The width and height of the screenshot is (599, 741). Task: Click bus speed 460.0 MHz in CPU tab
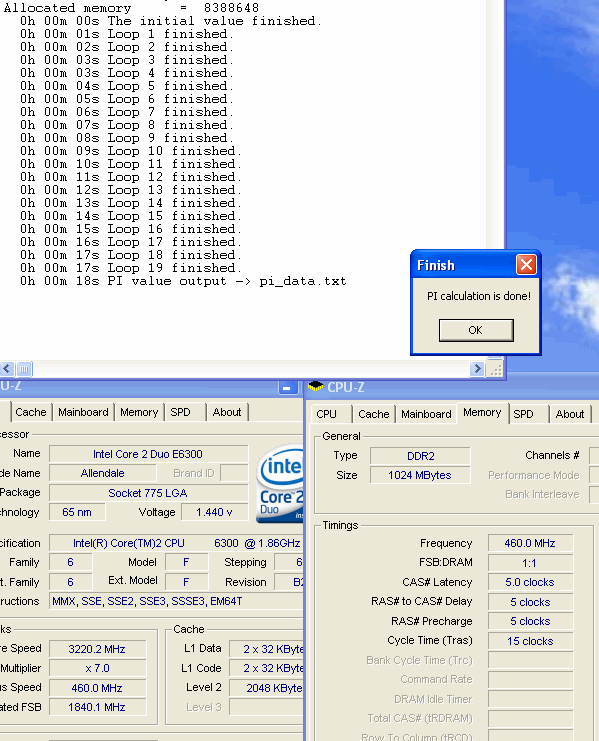click(97, 688)
